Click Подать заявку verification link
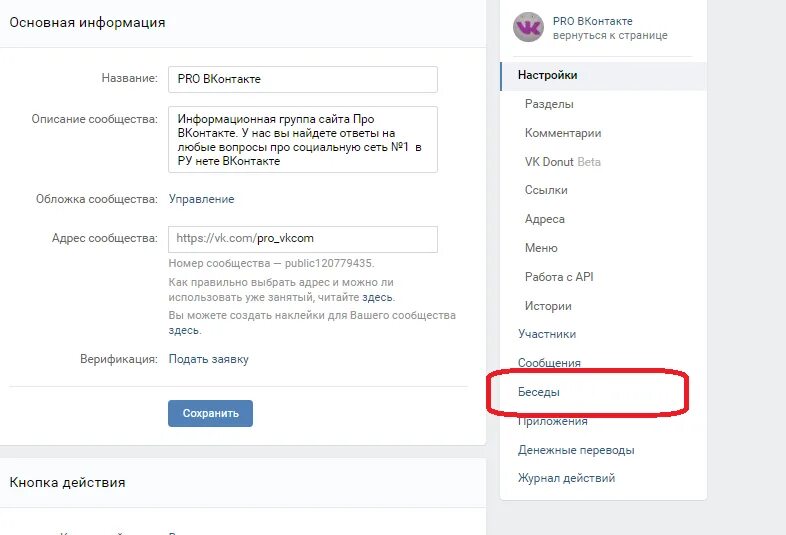This screenshot has height=535, width=786. point(209,360)
